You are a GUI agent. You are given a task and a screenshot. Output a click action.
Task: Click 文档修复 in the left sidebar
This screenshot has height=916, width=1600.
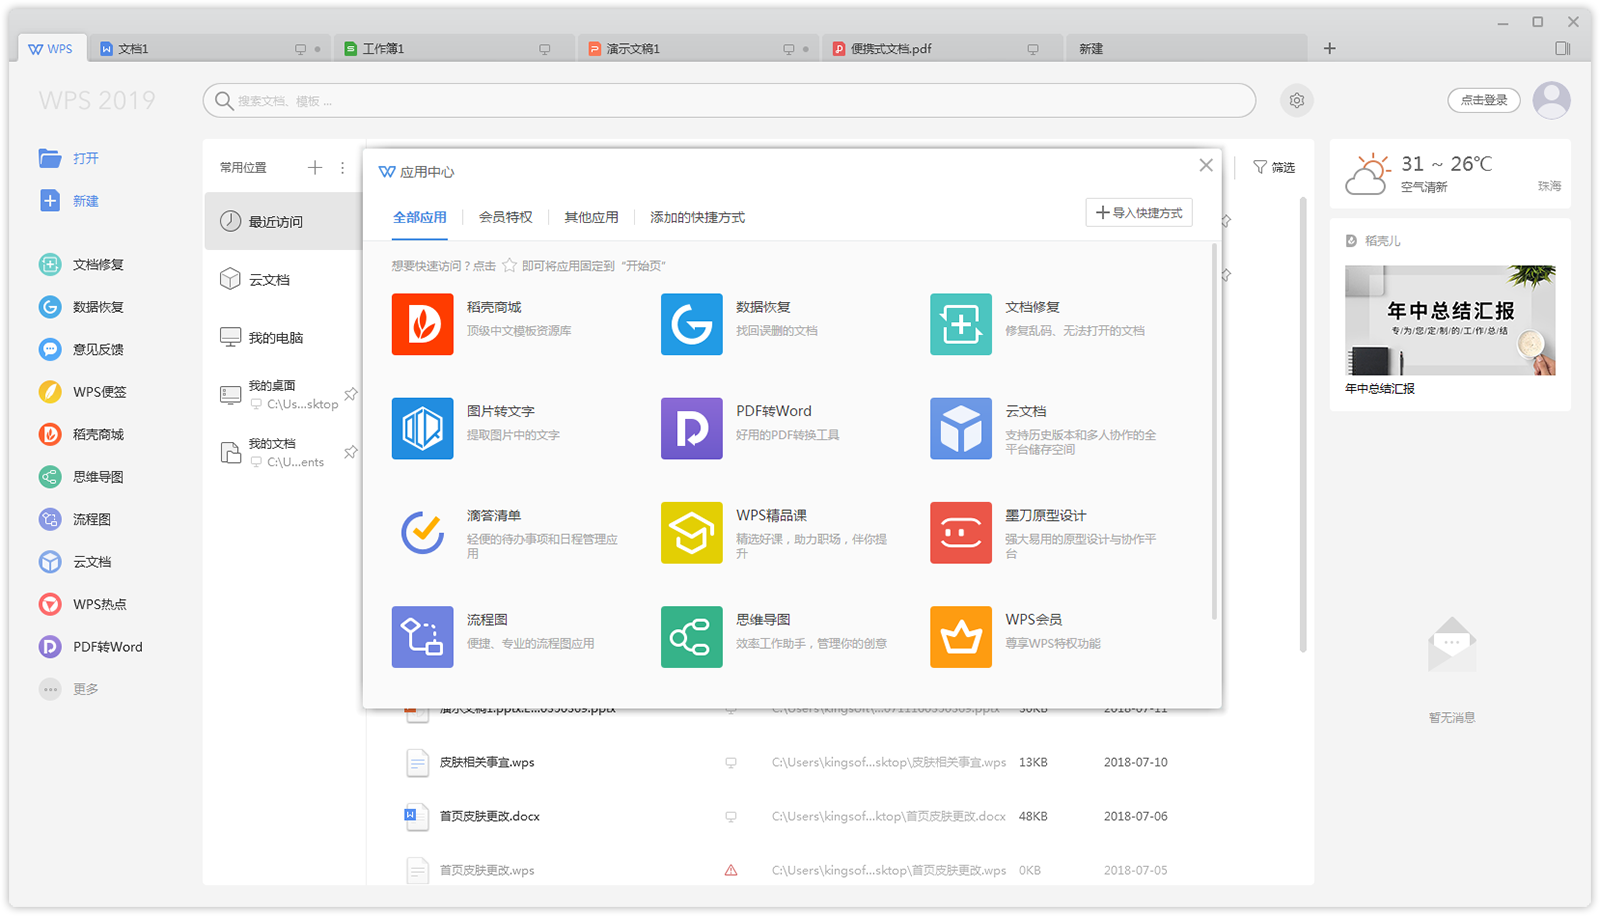click(x=82, y=264)
